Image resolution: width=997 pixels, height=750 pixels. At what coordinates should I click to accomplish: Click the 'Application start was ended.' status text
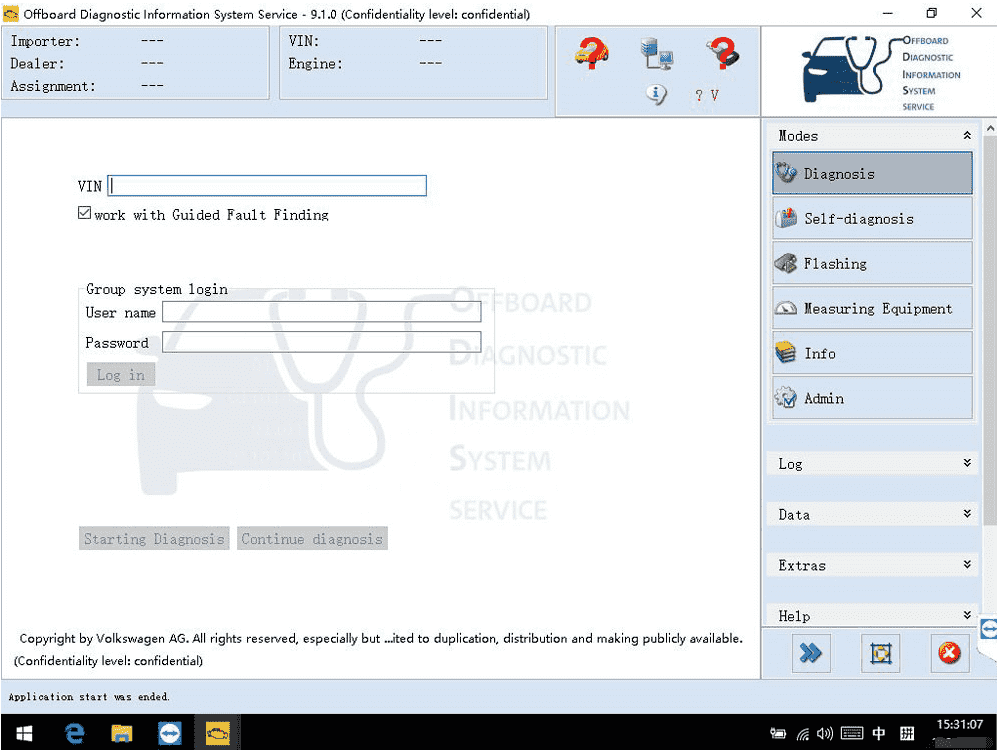point(89,697)
